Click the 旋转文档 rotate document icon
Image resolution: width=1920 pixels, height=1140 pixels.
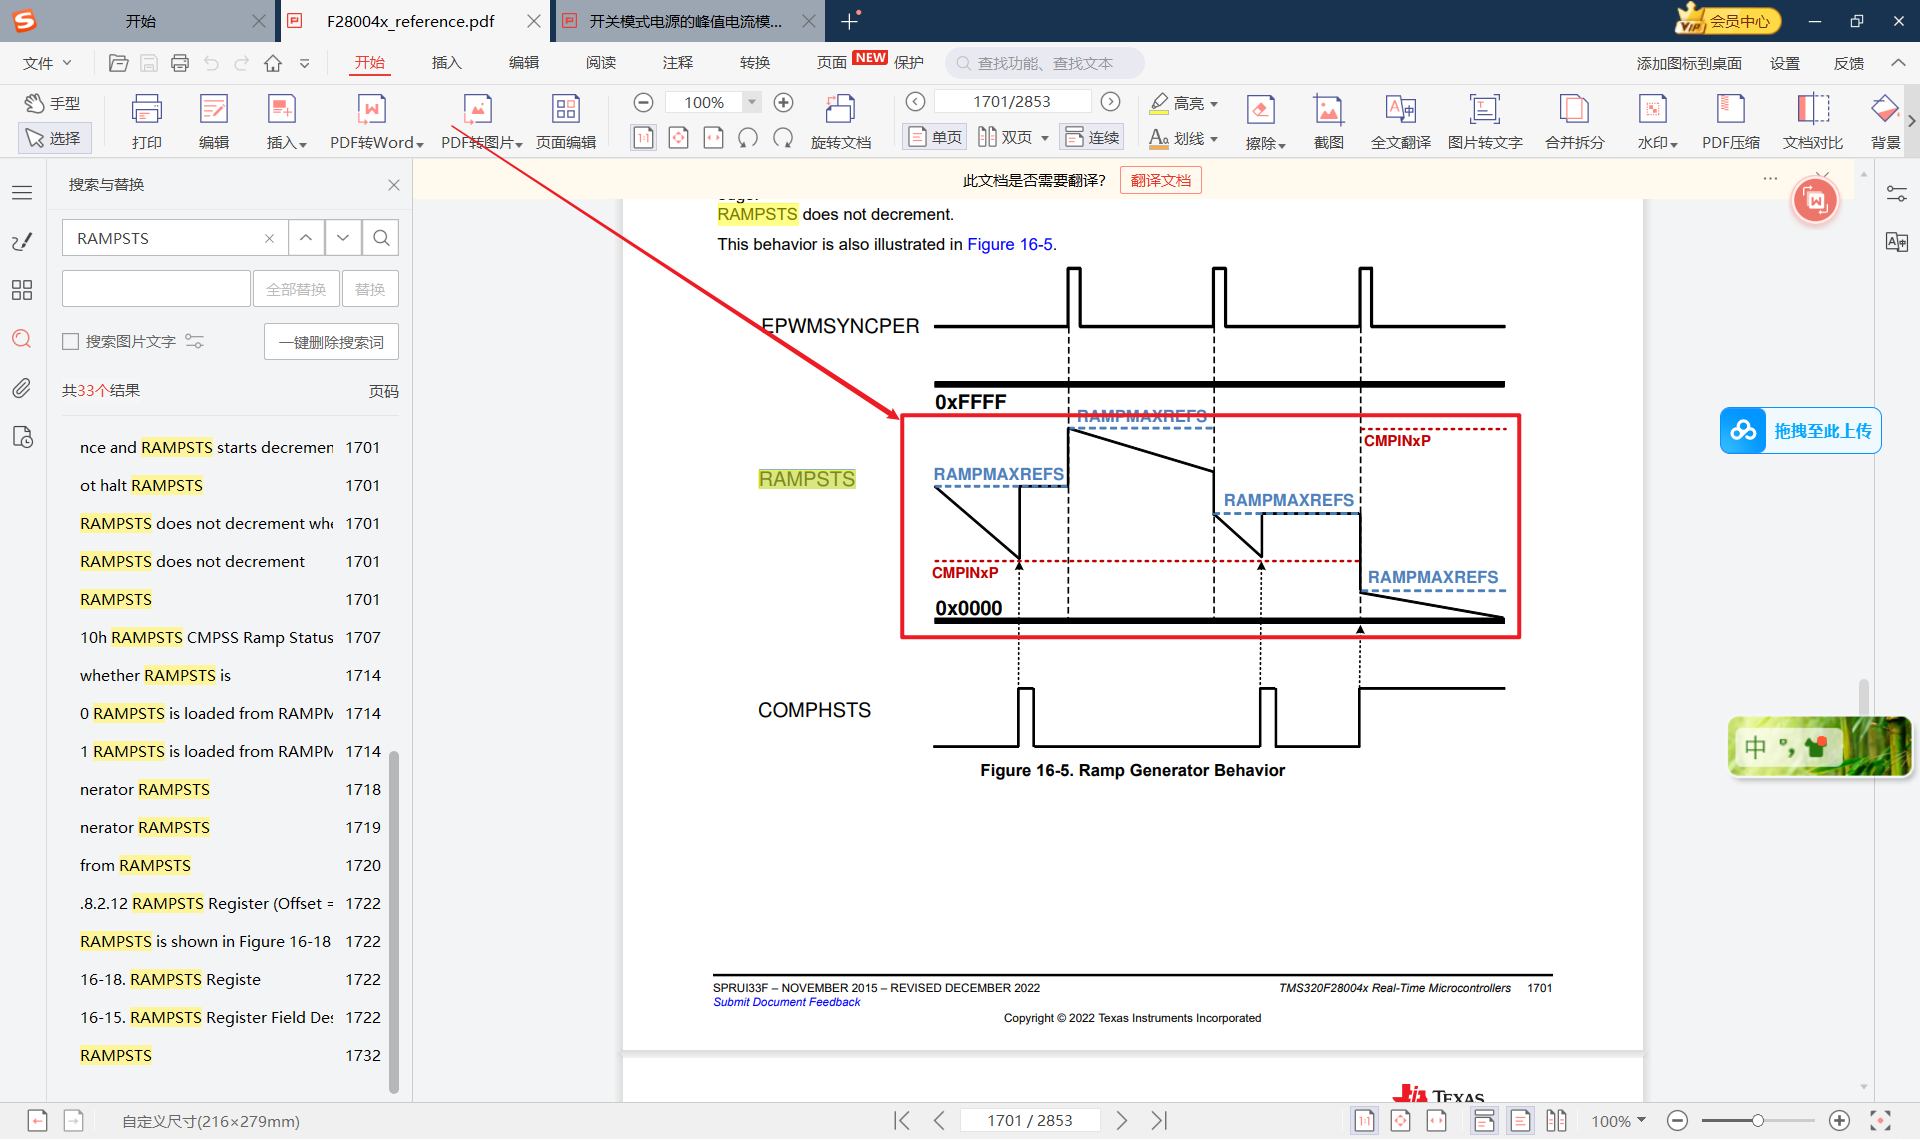[840, 110]
